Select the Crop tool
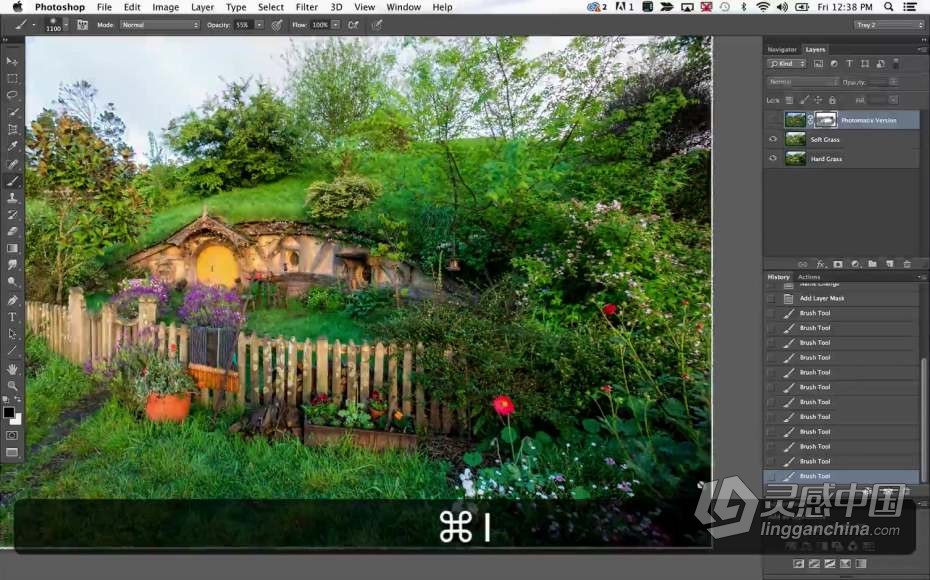 pyautogui.click(x=12, y=129)
